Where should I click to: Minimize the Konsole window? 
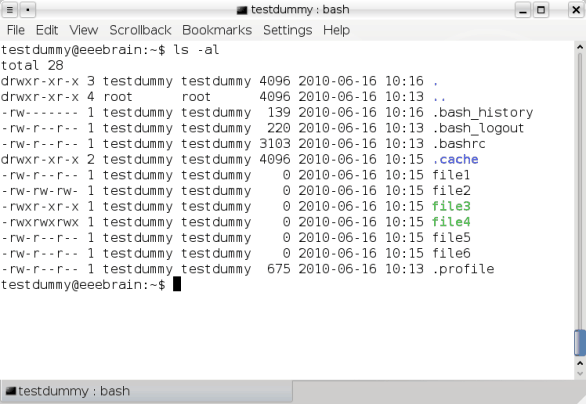[523, 10]
